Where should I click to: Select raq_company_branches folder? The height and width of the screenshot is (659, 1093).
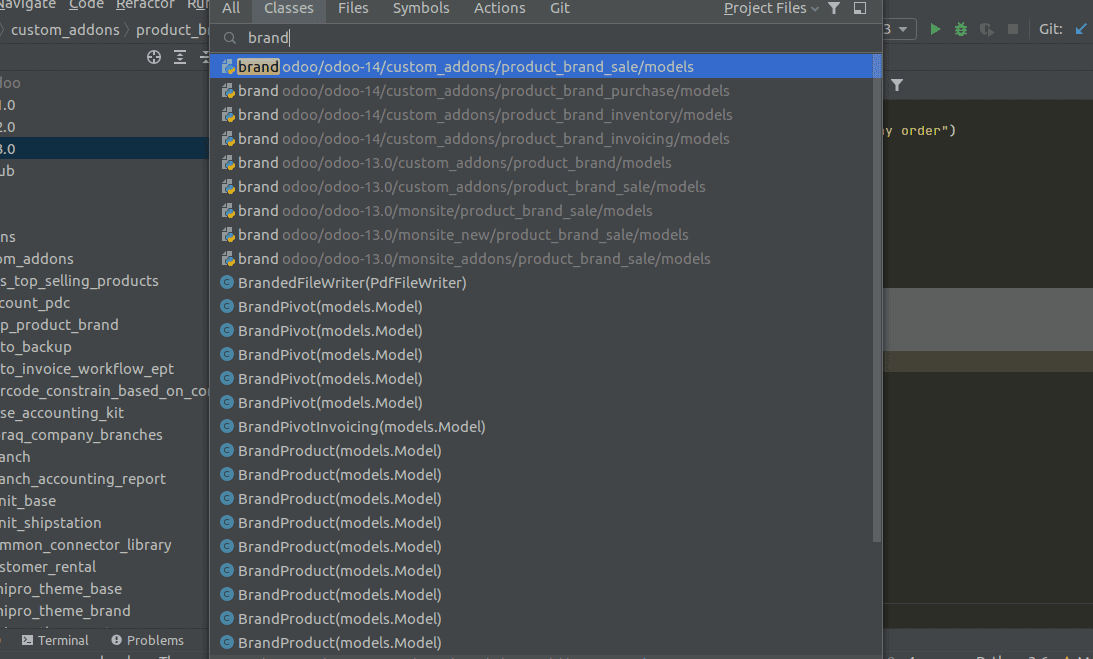pos(82,435)
